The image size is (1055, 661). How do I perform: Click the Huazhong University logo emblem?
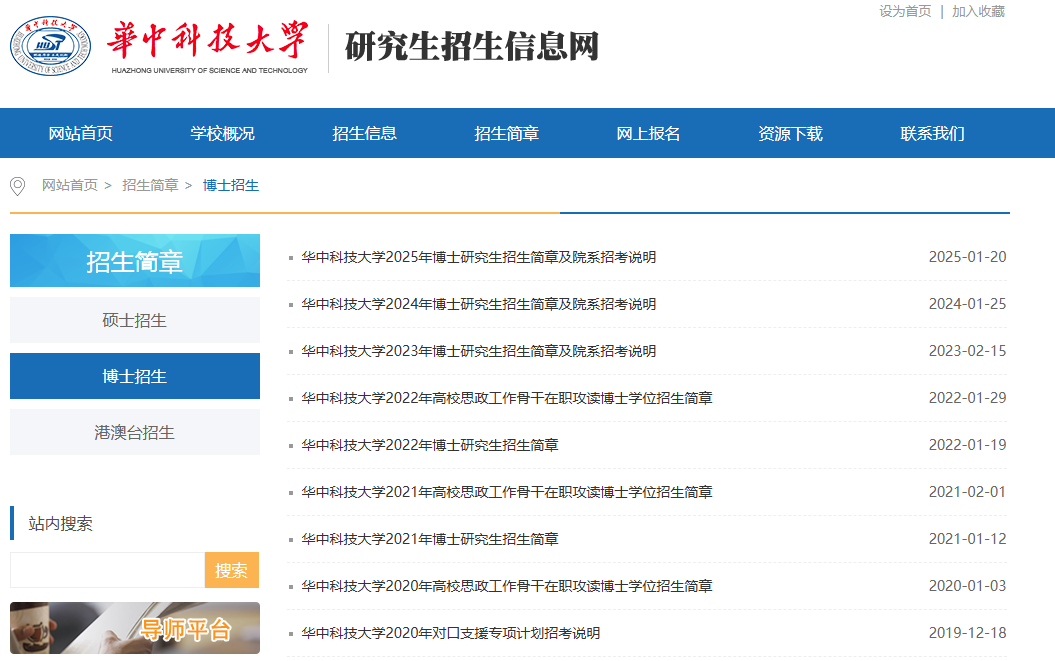point(50,45)
